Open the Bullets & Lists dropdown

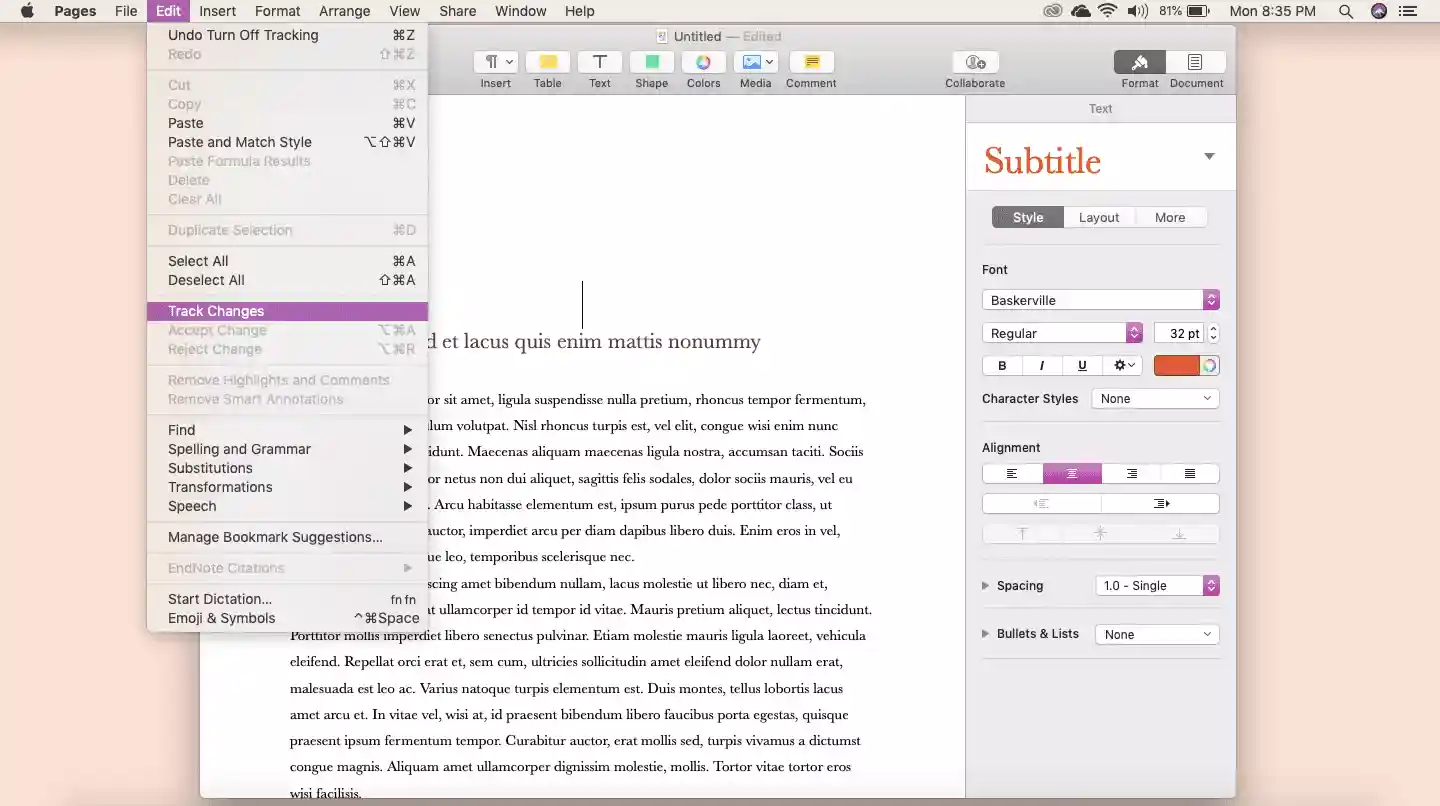1157,634
